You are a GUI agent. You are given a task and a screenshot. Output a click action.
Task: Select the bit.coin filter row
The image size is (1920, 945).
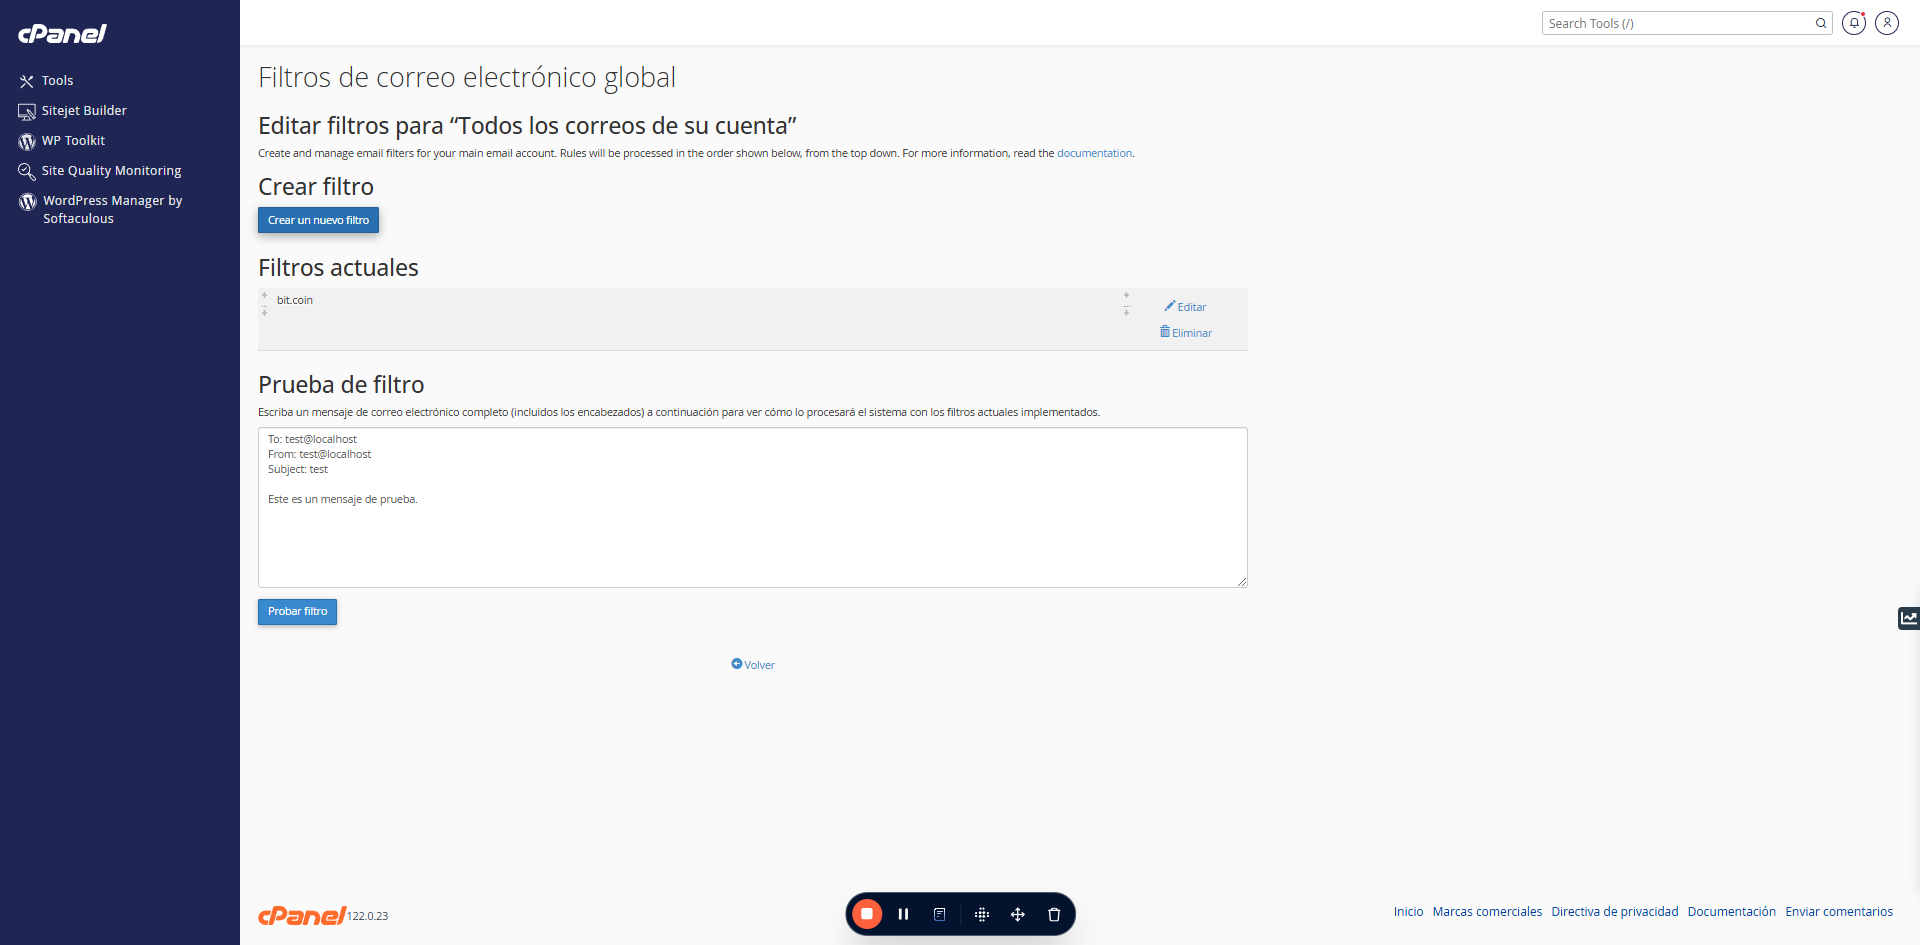(753, 319)
